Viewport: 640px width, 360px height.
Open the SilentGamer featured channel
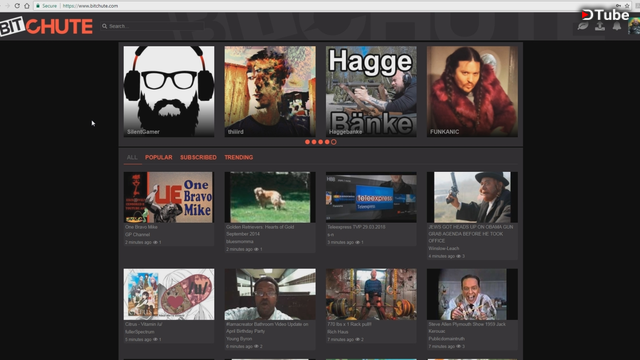click(169, 91)
